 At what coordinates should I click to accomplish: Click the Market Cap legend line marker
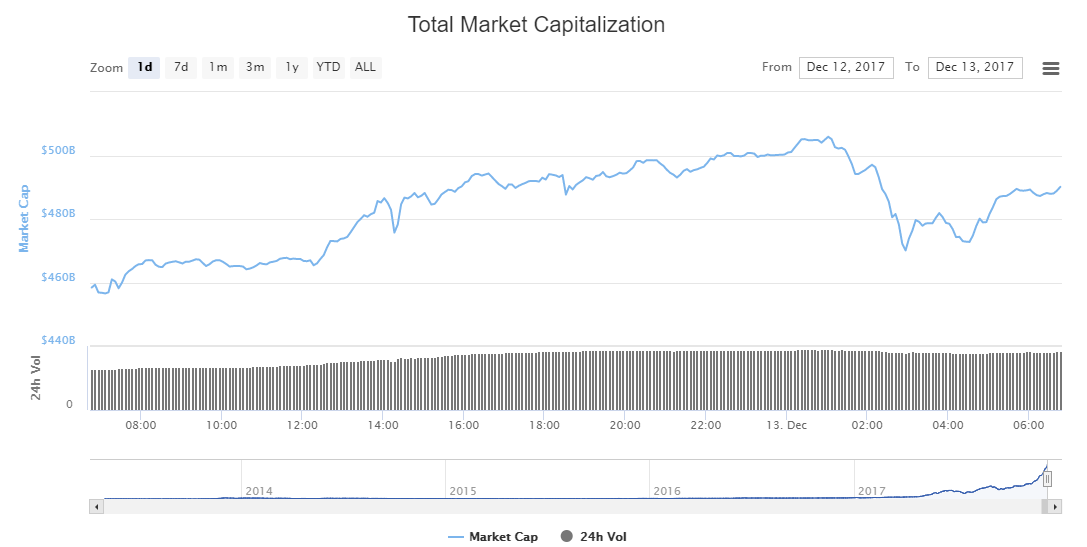point(456,537)
